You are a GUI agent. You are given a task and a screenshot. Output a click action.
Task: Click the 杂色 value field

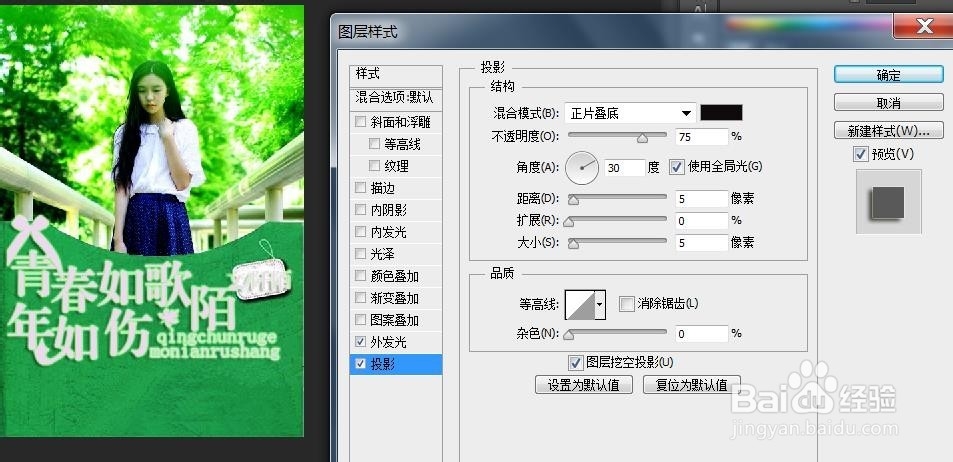point(701,333)
